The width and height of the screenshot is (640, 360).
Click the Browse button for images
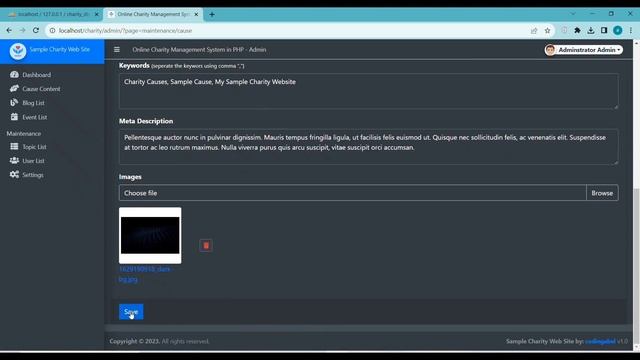point(602,193)
